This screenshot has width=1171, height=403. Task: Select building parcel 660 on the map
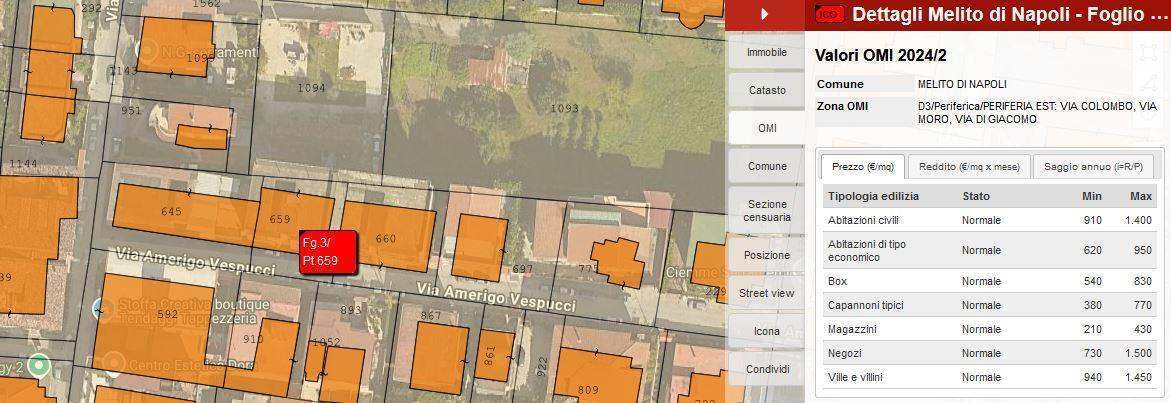click(x=387, y=238)
